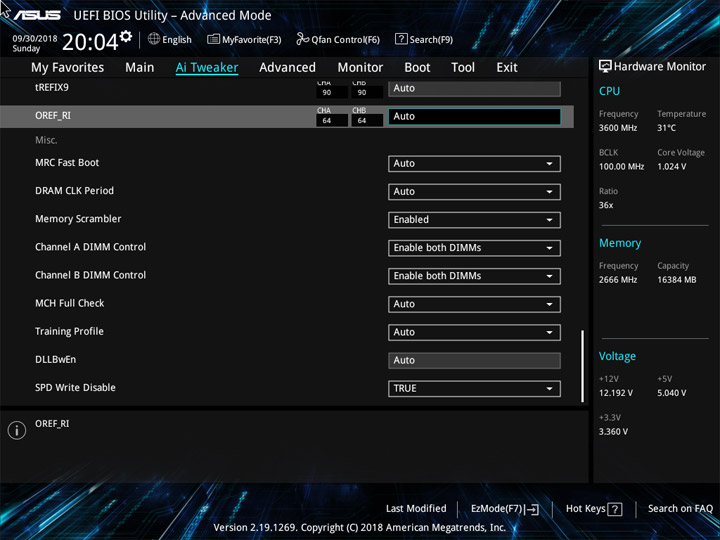The width and height of the screenshot is (720, 540).
Task: Open Channel A DIMM Control dropdown
Action: pyautogui.click(x=474, y=248)
